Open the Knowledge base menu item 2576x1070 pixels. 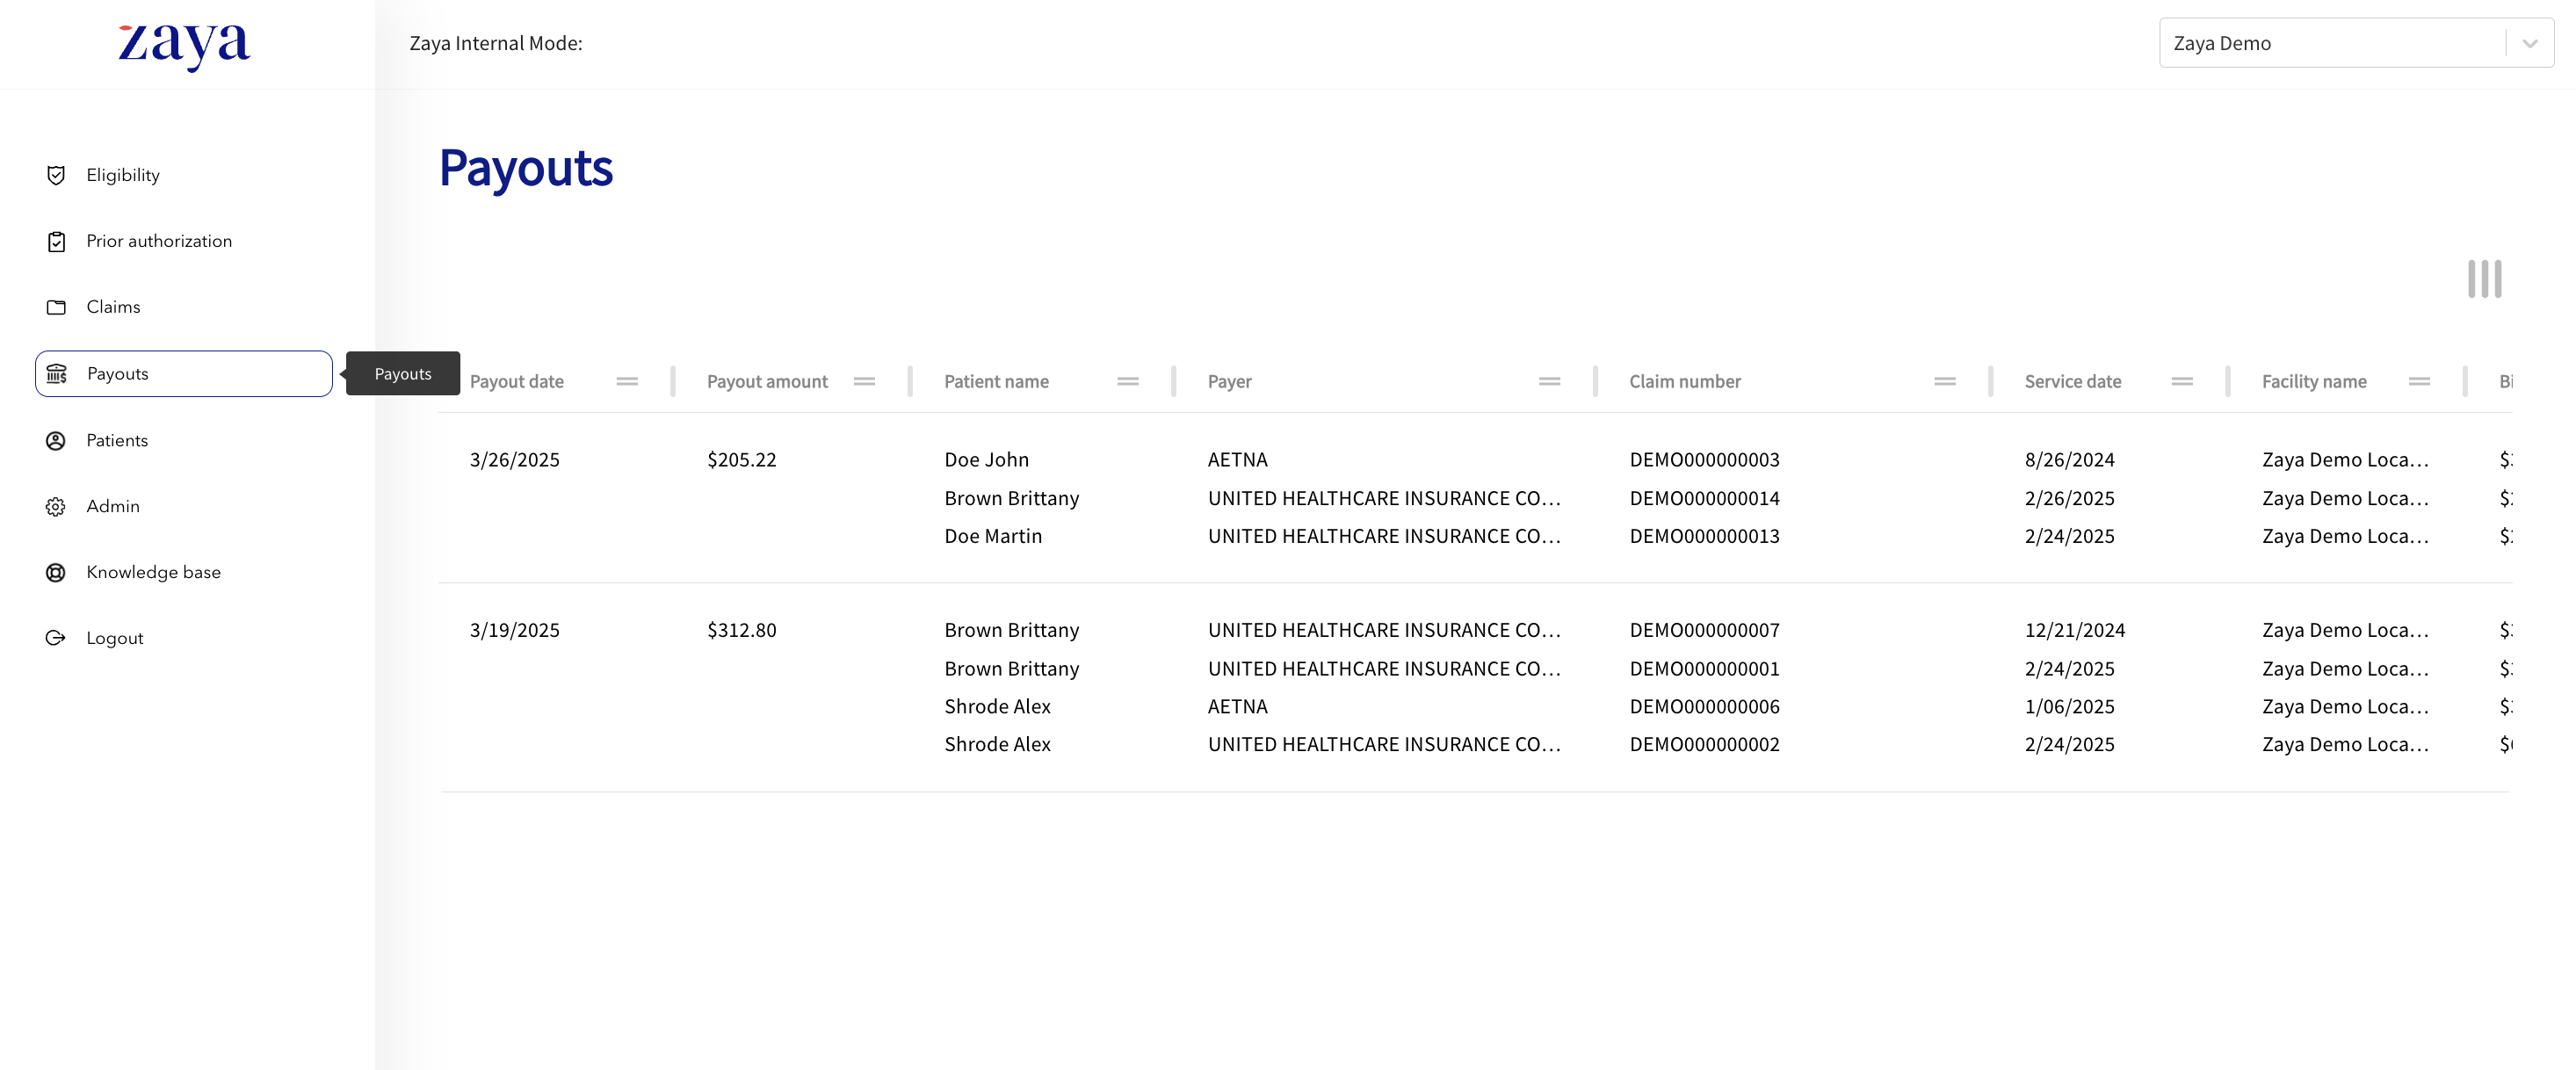tap(153, 572)
